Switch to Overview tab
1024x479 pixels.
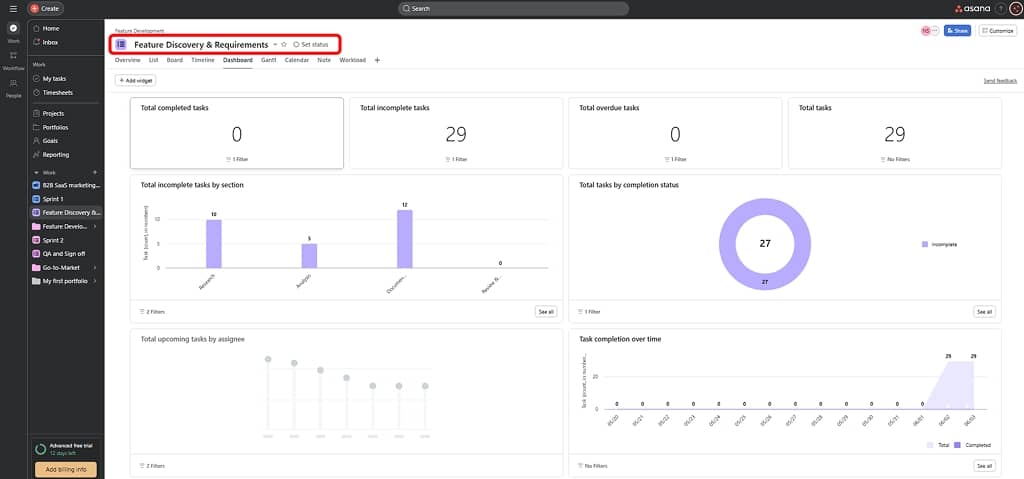click(x=127, y=60)
